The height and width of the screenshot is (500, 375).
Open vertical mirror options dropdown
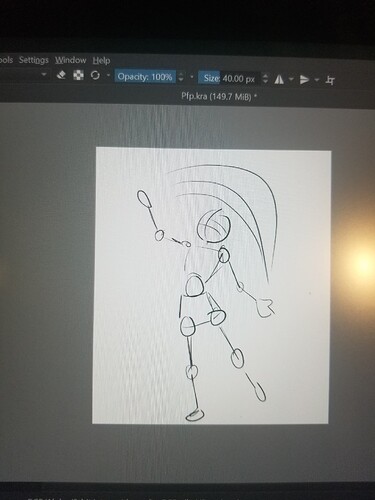[317, 80]
